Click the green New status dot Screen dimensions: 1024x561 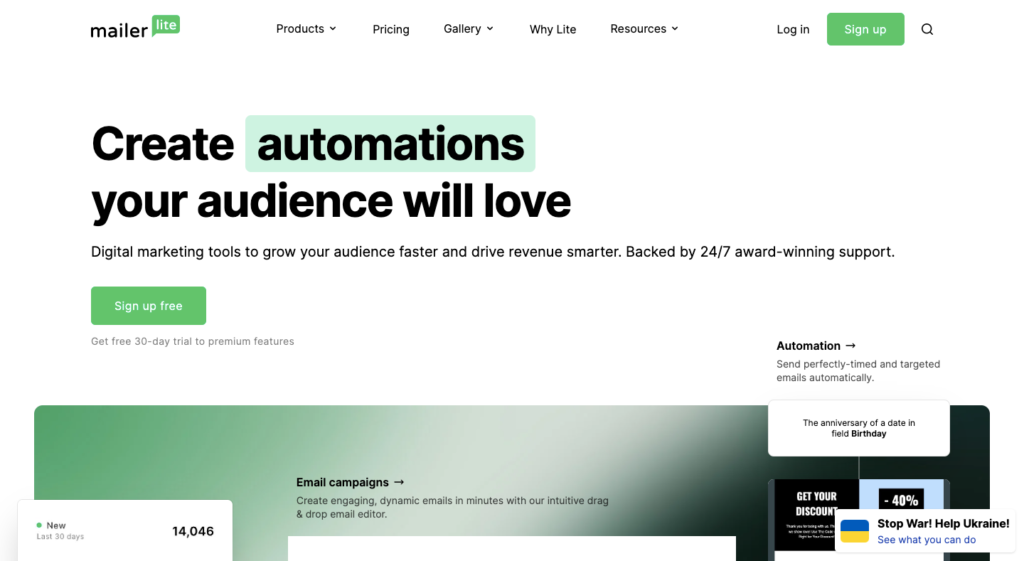[x=39, y=525]
